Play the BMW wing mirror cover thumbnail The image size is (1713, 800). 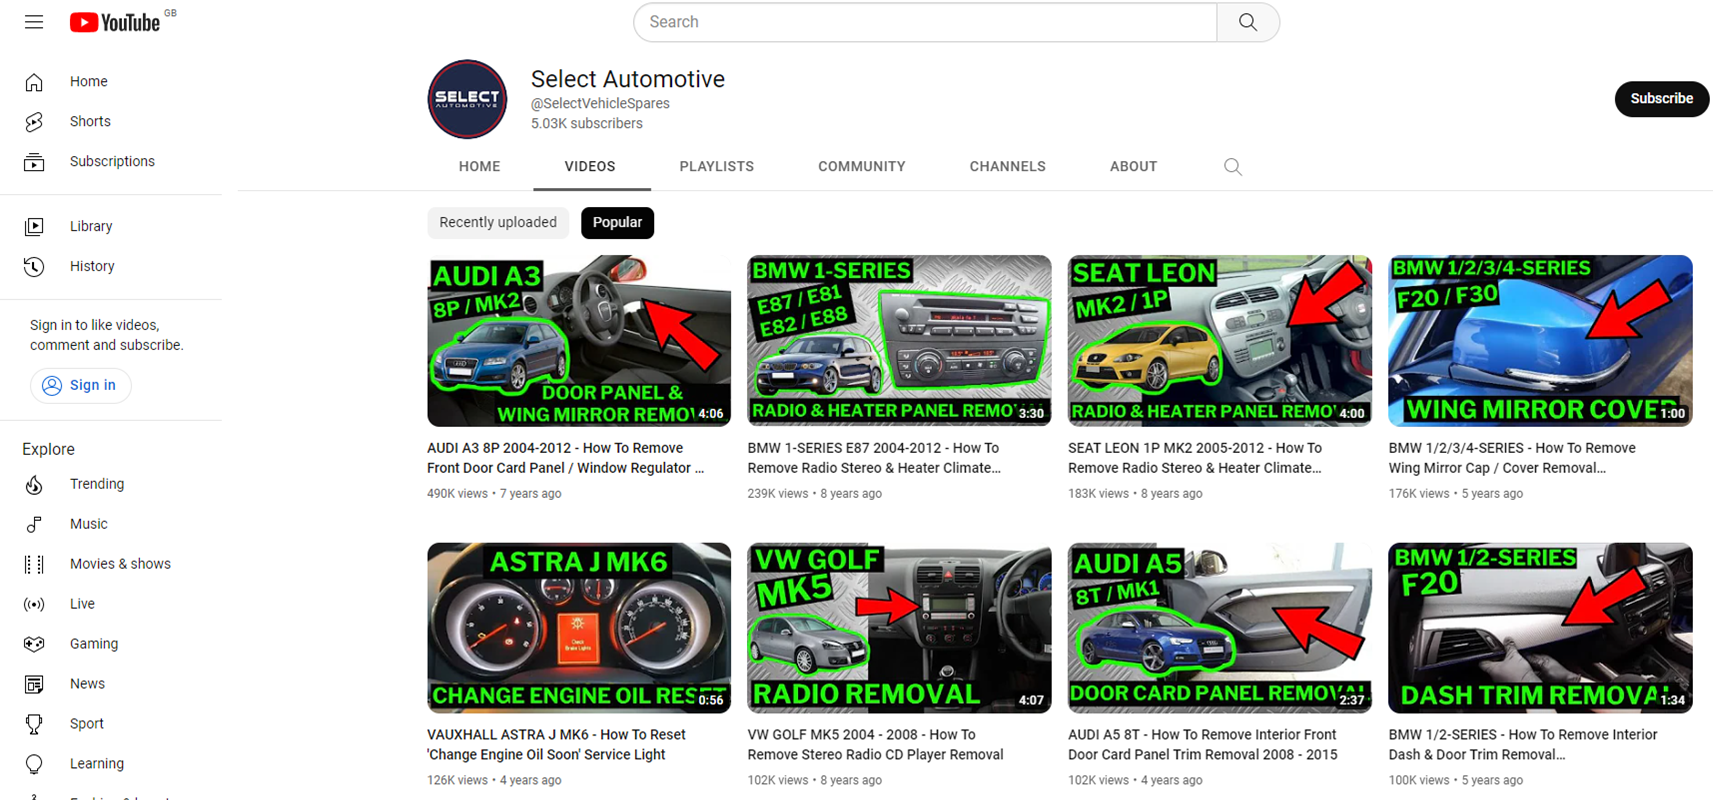click(1540, 341)
